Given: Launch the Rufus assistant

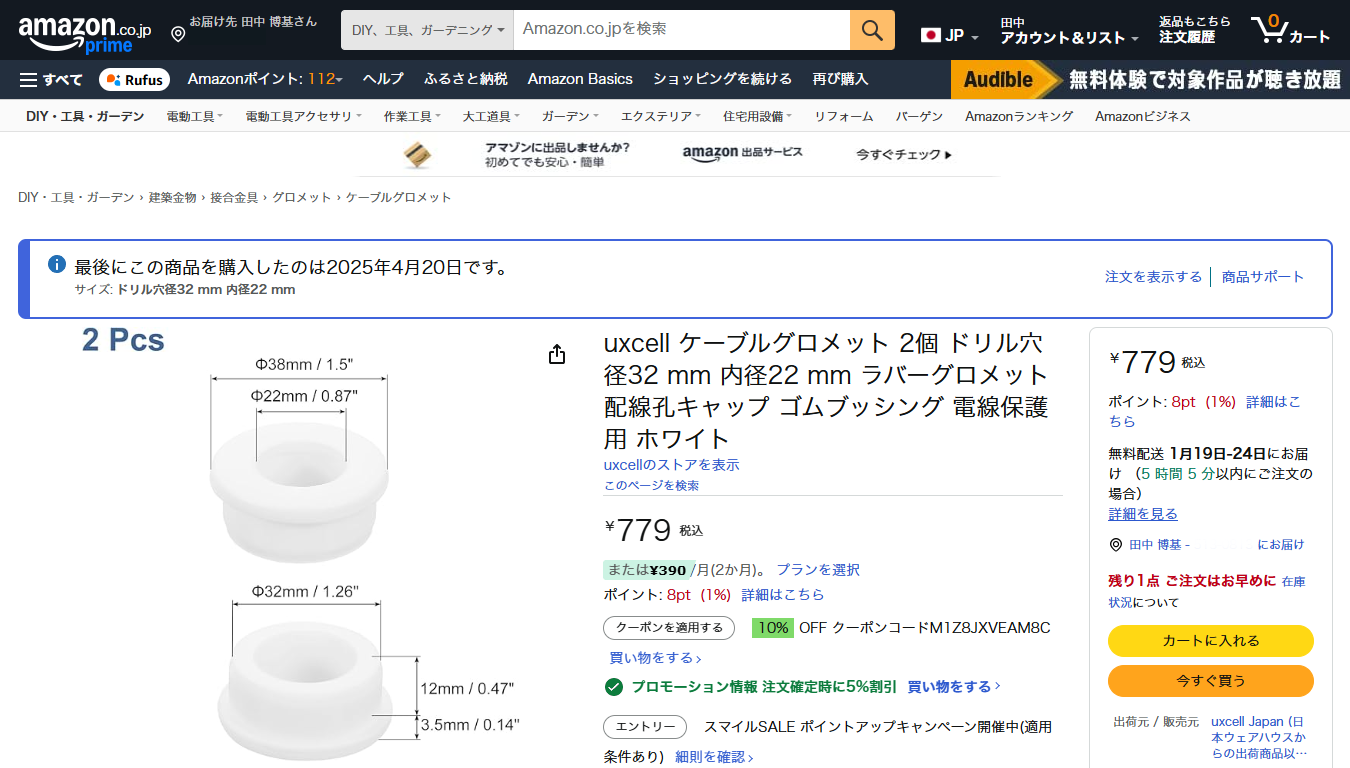Looking at the screenshot, I should tap(134, 80).
